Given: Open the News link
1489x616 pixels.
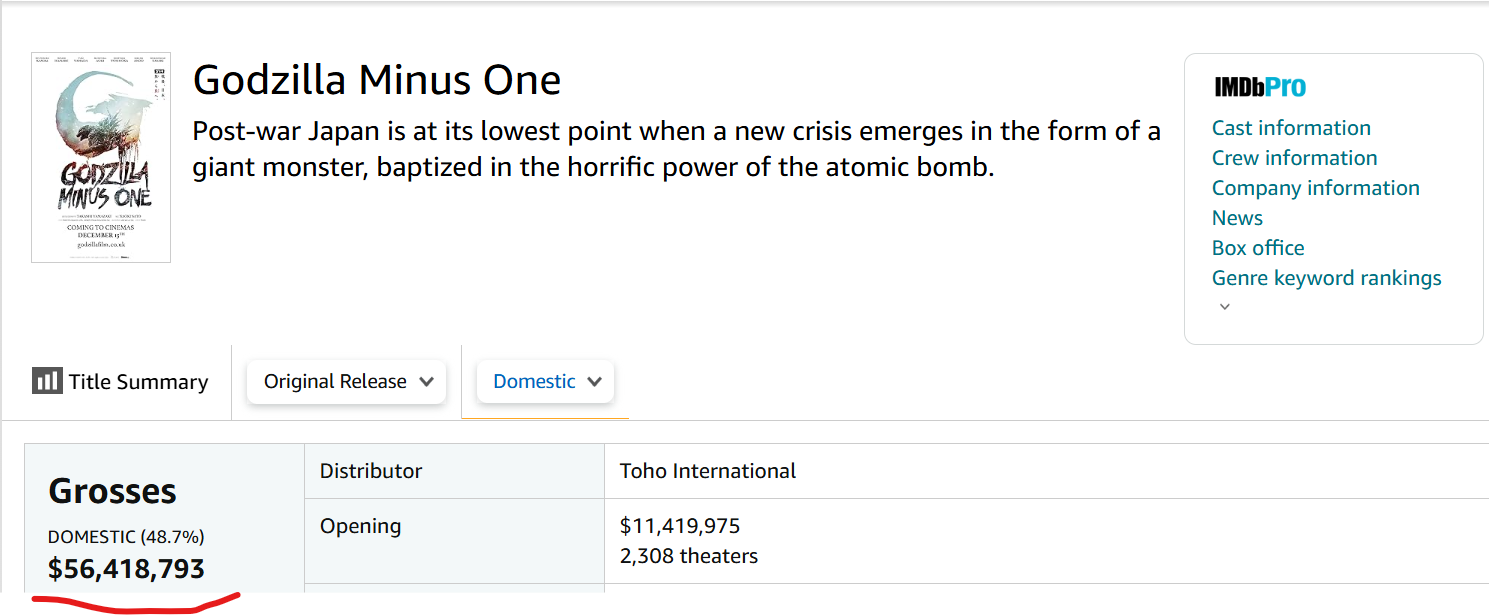Looking at the screenshot, I should (1237, 218).
